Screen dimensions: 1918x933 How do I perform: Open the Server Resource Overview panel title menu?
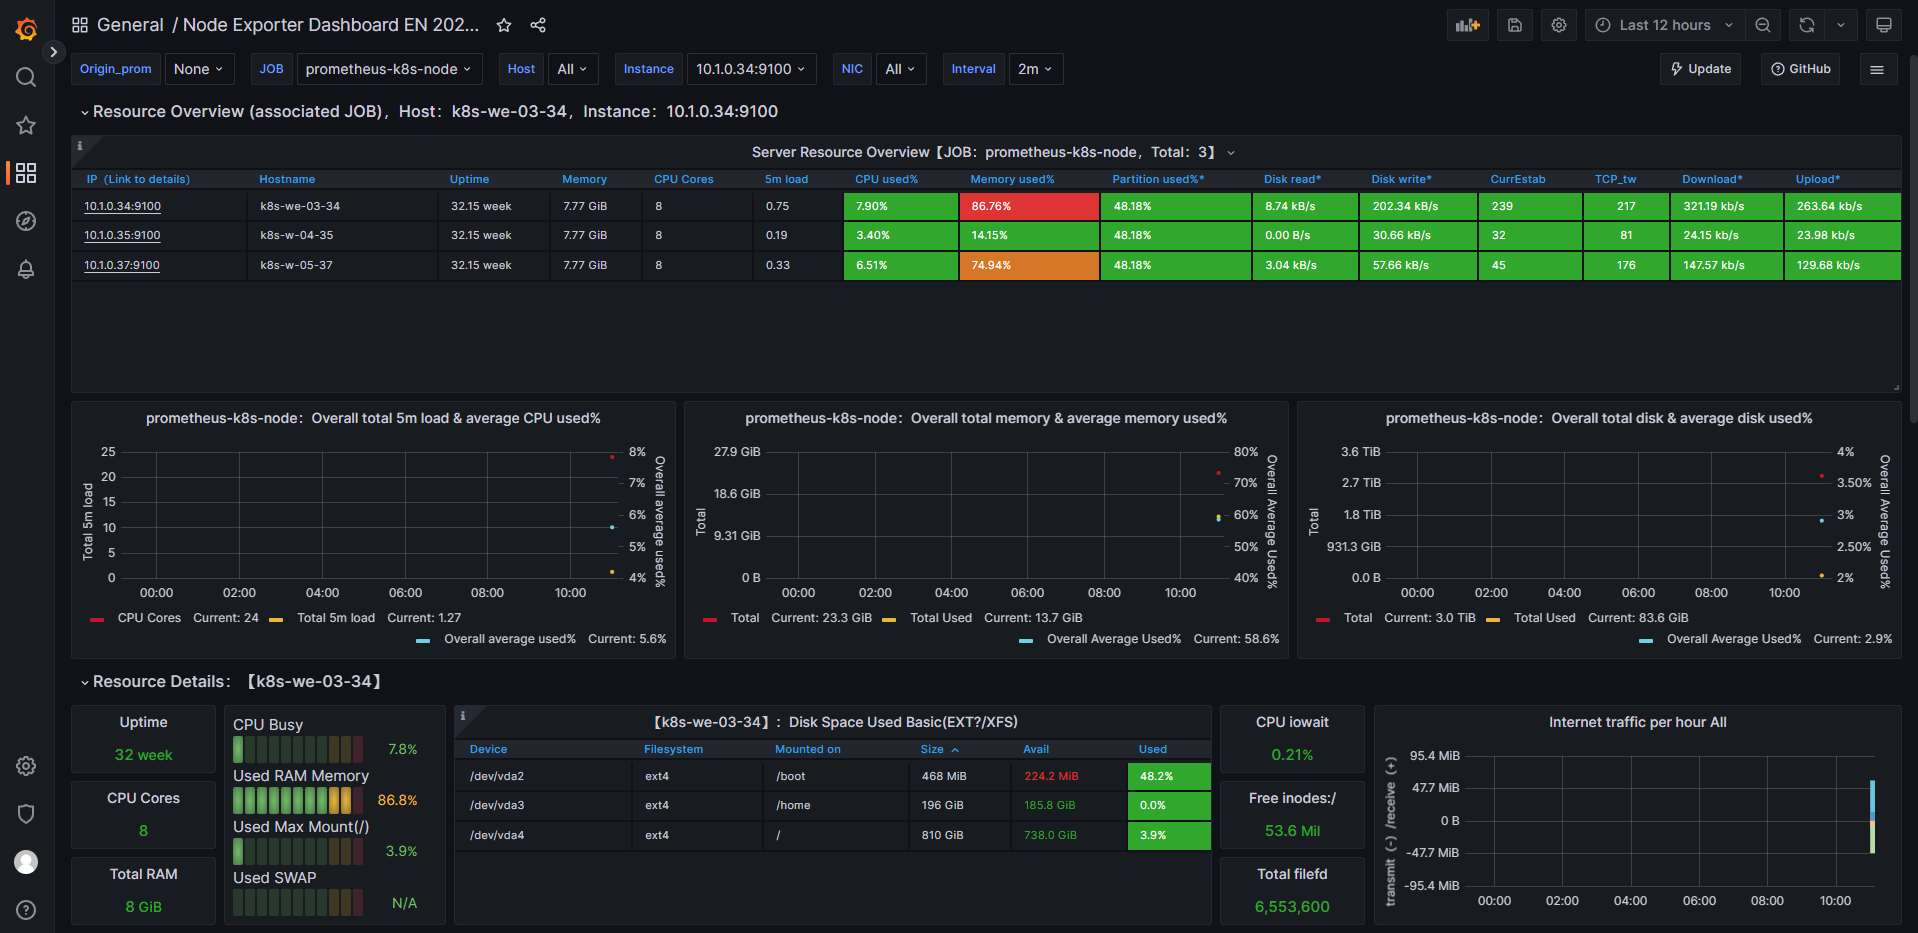coord(992,152)
